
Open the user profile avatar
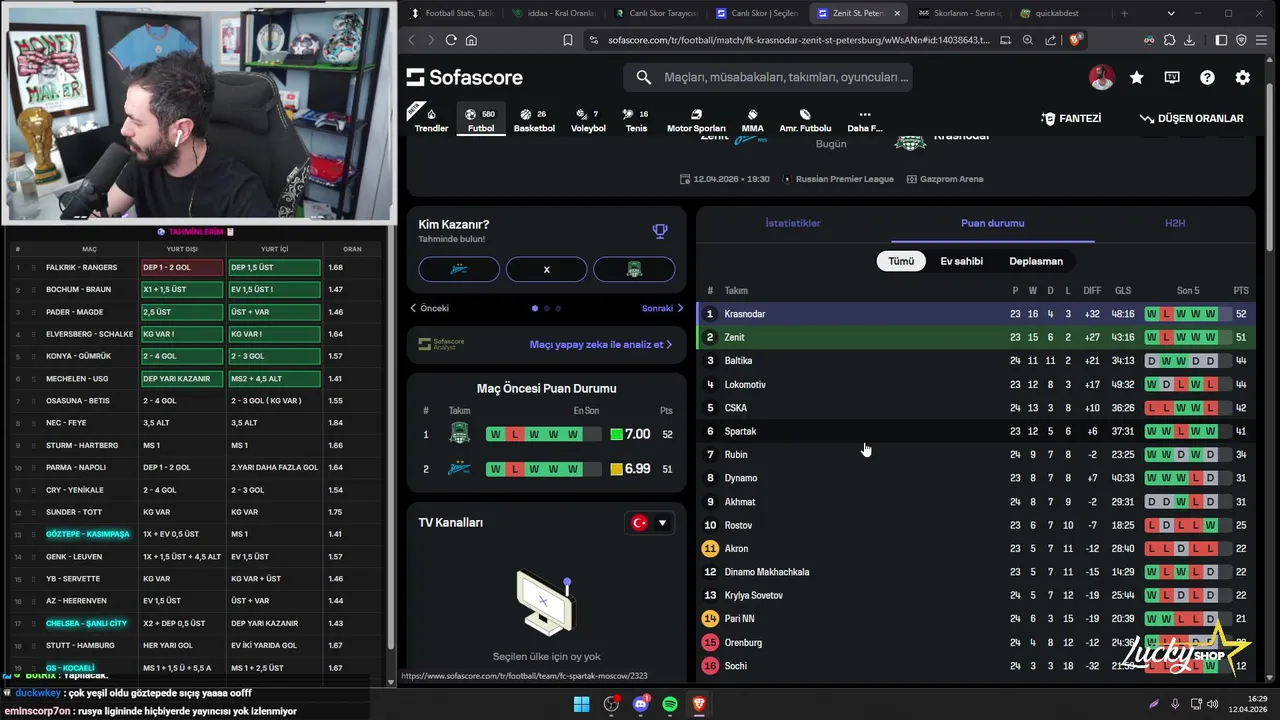click(x=1101, y=77)
